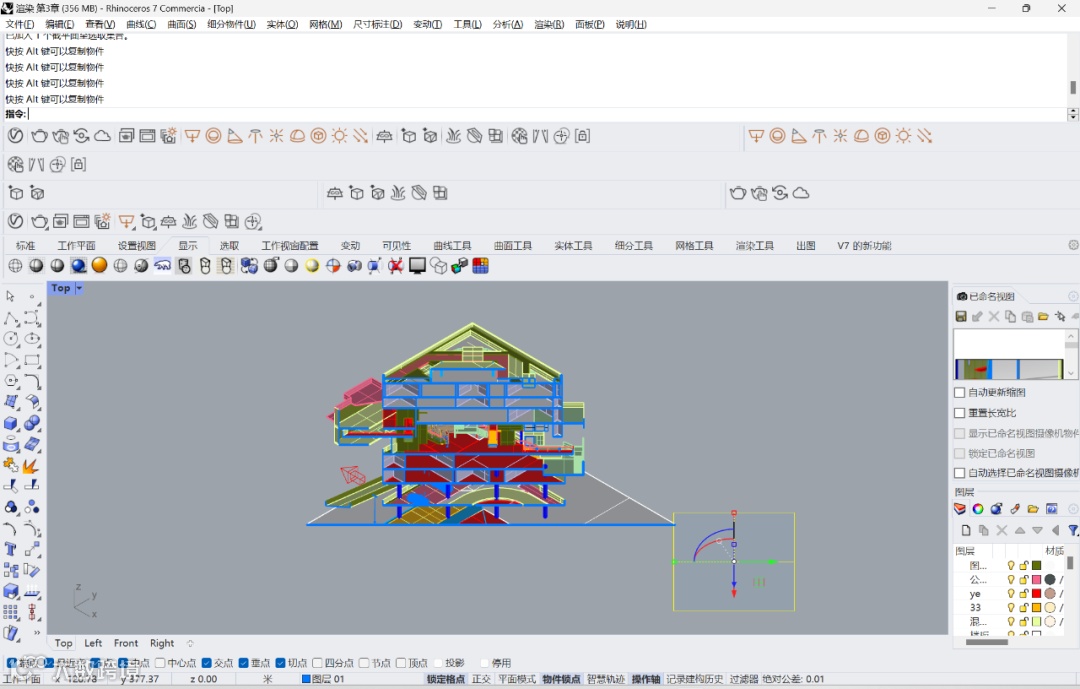
Task: Enable the 四分点 osnap checkbox
Action: [x=318, y=663]
